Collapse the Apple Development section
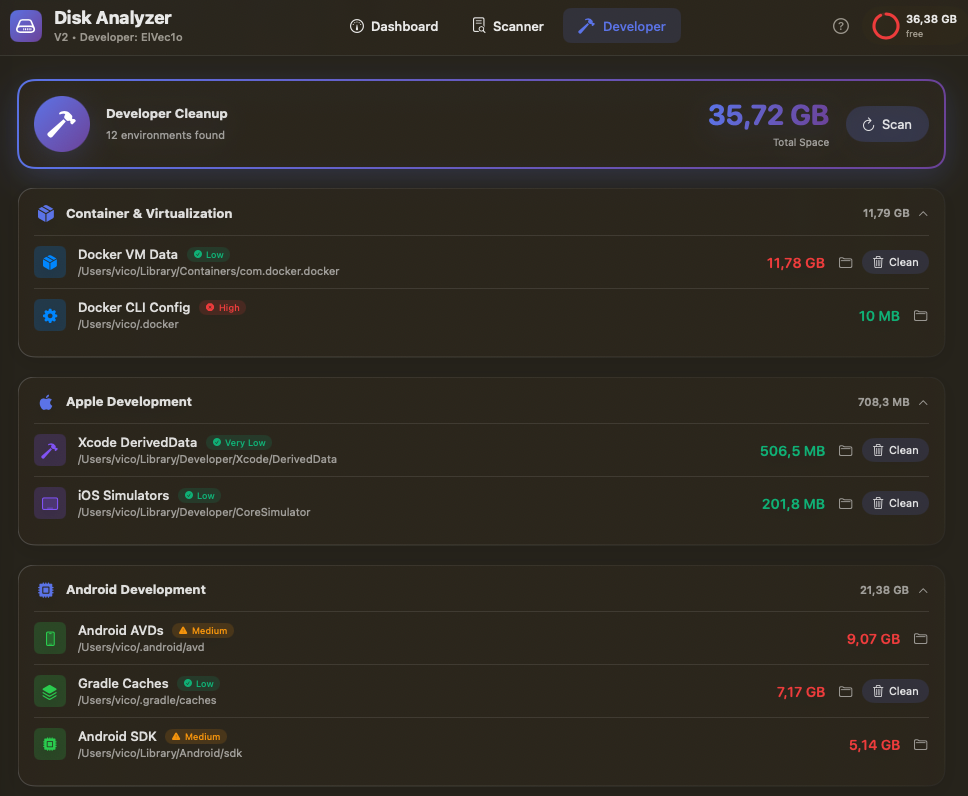This screenshot has height=796, width=968. coord(923,402)
